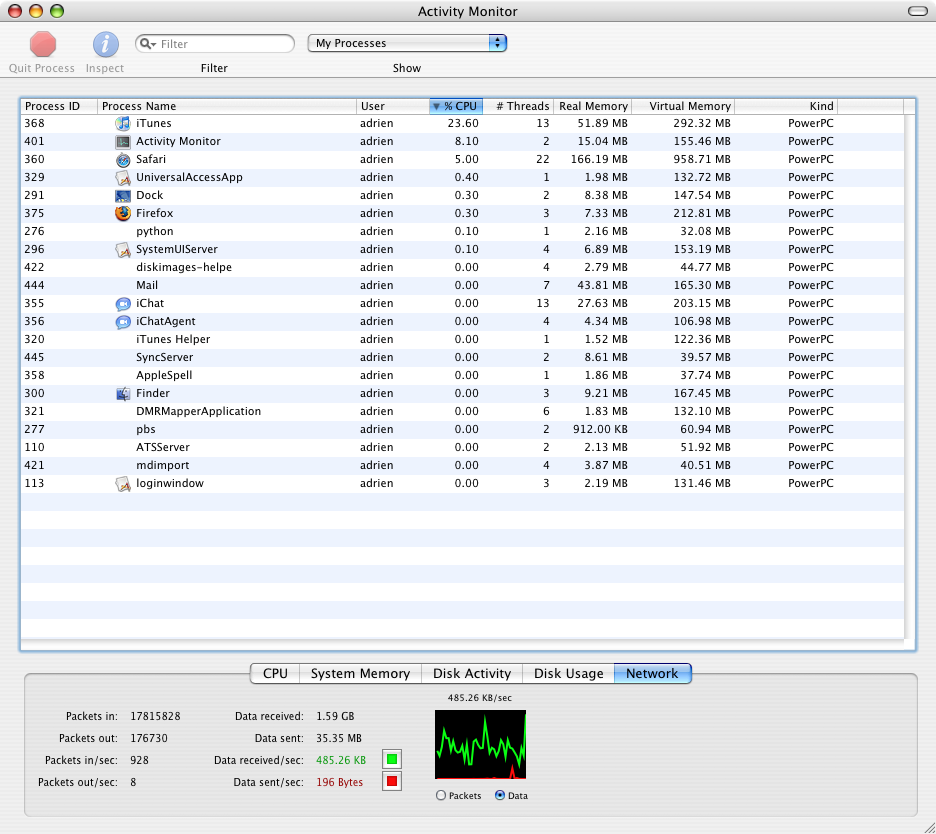Select the iTunes Helper process row
This screenshot has height=834, width=936.
coord(463,340)
